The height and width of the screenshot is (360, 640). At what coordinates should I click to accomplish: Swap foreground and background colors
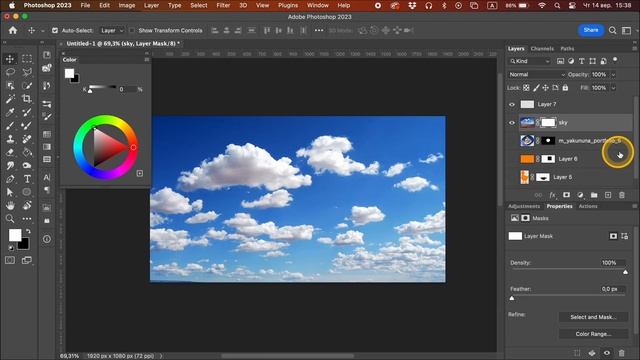(x=28, y=231)
